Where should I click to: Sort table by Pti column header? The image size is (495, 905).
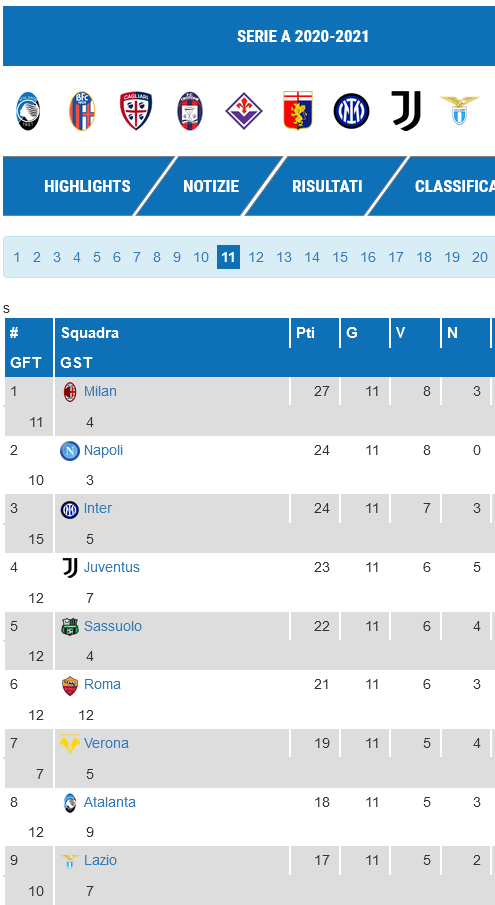point(305,333)
